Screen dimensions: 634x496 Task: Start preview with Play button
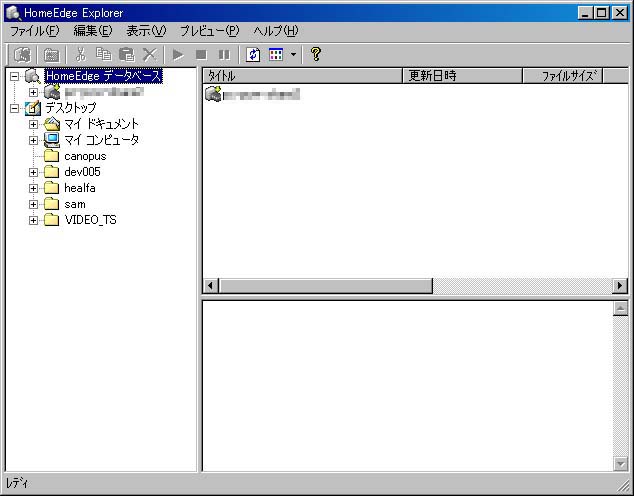point(178,54)
